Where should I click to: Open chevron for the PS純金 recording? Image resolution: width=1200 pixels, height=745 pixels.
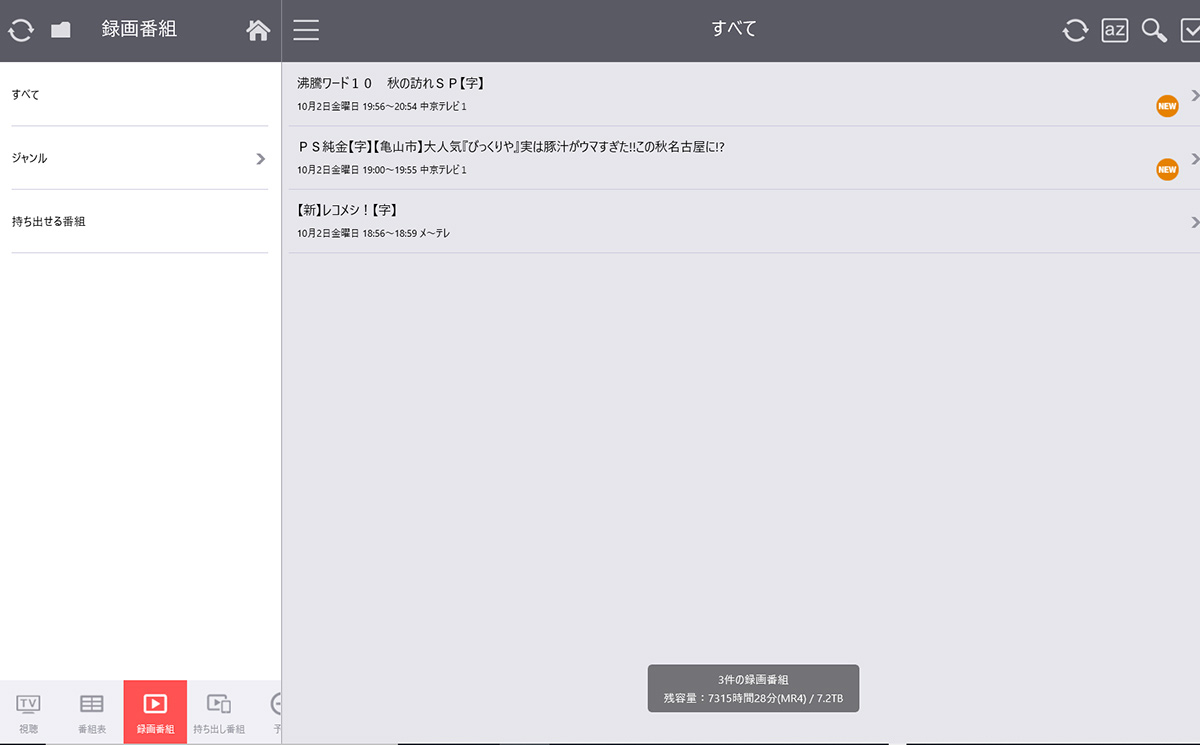pos(1194,158)
